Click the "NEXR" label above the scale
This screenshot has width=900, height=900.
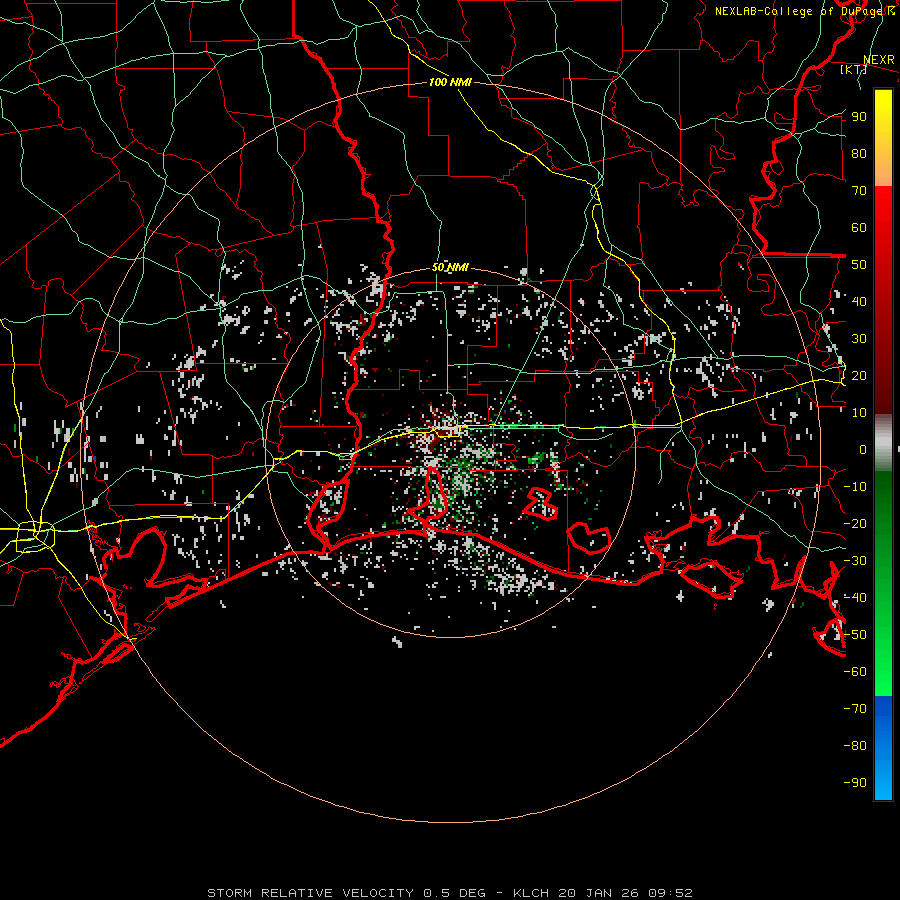pos(879,60)
